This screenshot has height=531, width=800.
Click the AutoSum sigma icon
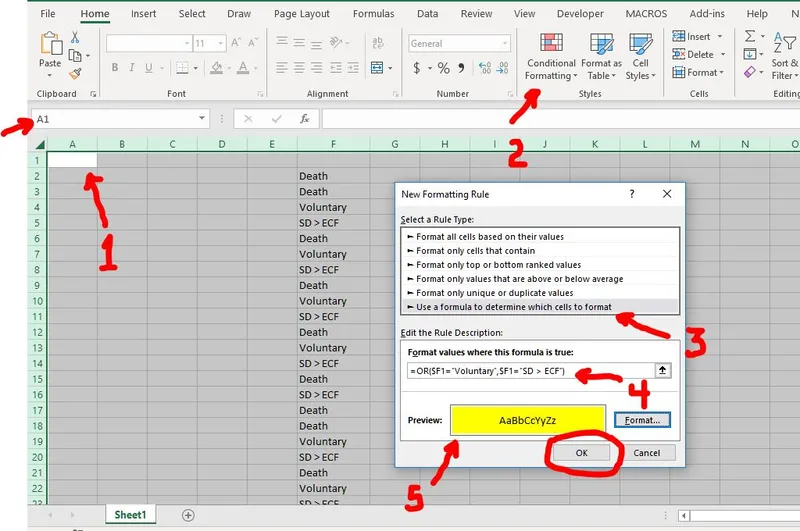749,36
